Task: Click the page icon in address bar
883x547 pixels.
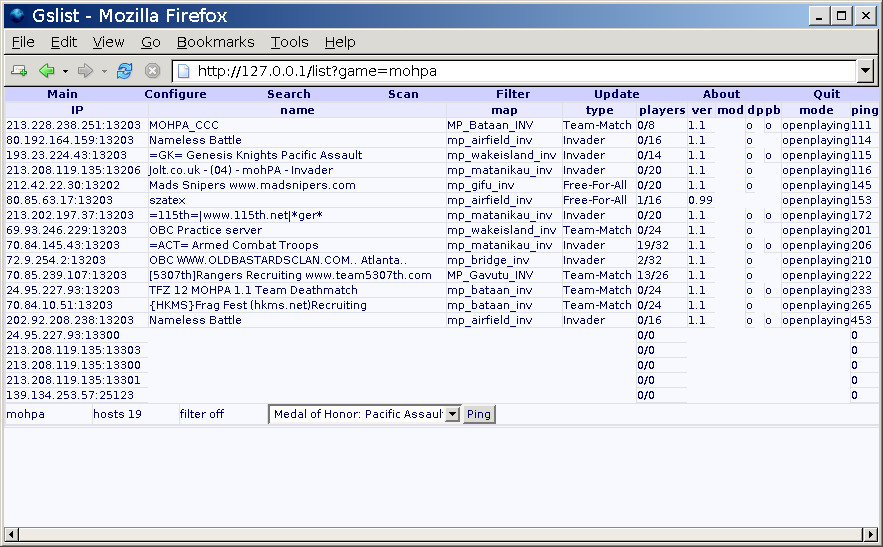Action: coord(184,71)
